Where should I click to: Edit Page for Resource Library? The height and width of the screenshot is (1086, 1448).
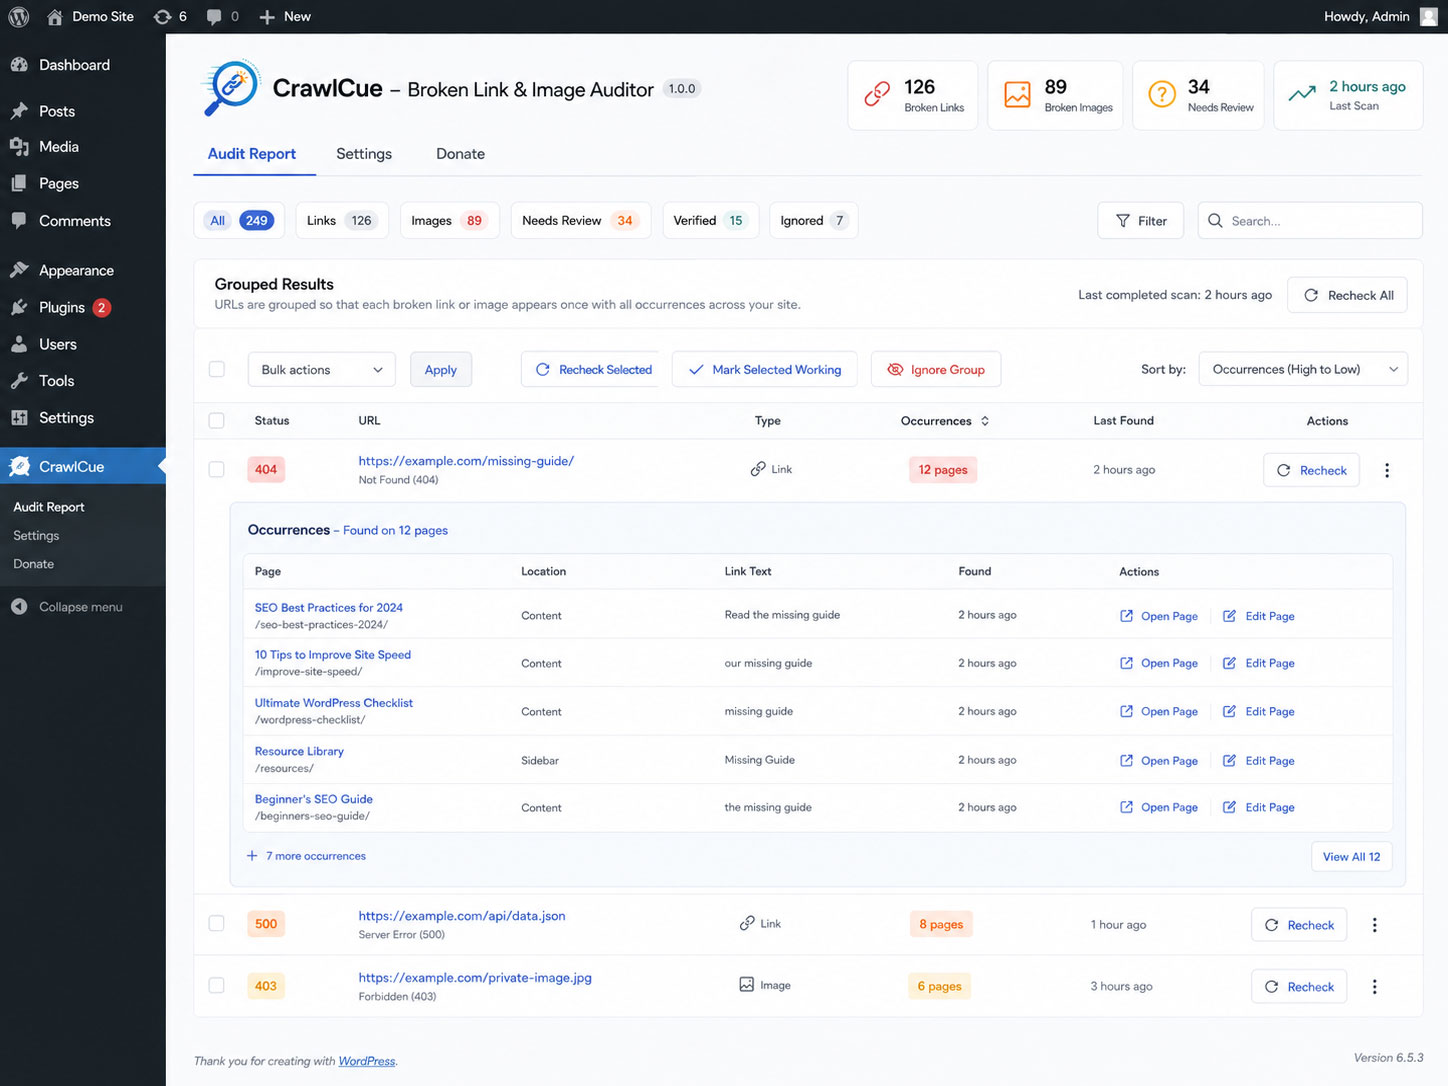1259,761
